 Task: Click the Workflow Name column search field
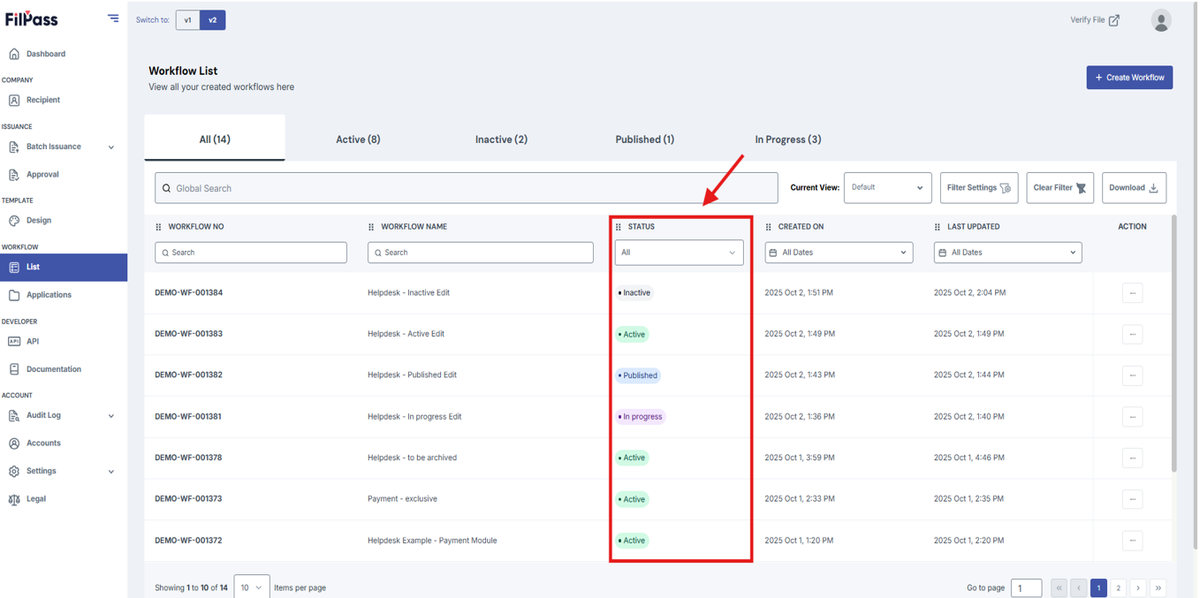pyautogui.click(x=480, y=252)
